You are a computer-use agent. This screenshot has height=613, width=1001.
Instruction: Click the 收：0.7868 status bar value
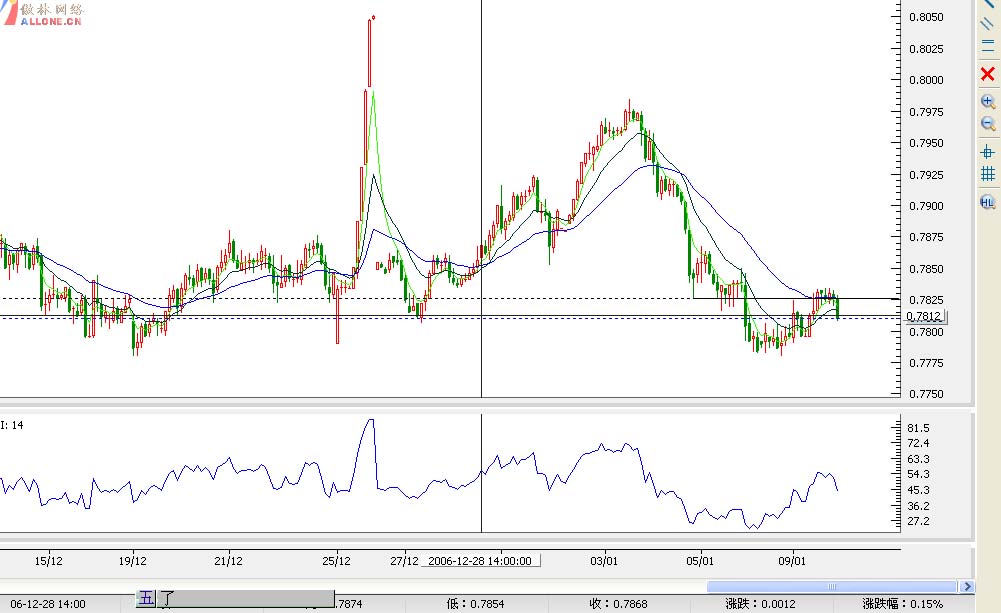(618, 604)
